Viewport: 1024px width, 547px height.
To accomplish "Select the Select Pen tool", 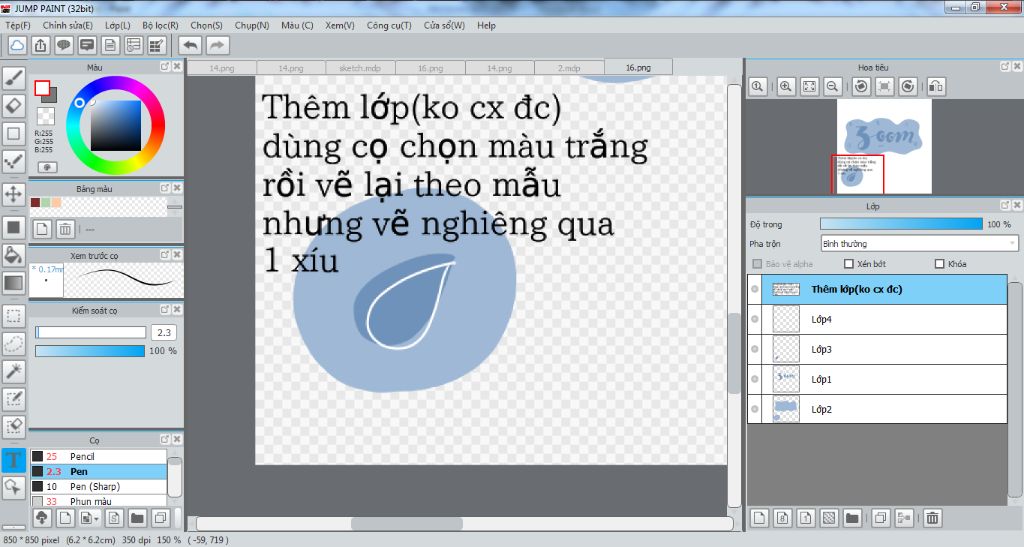I will point(14,399).
